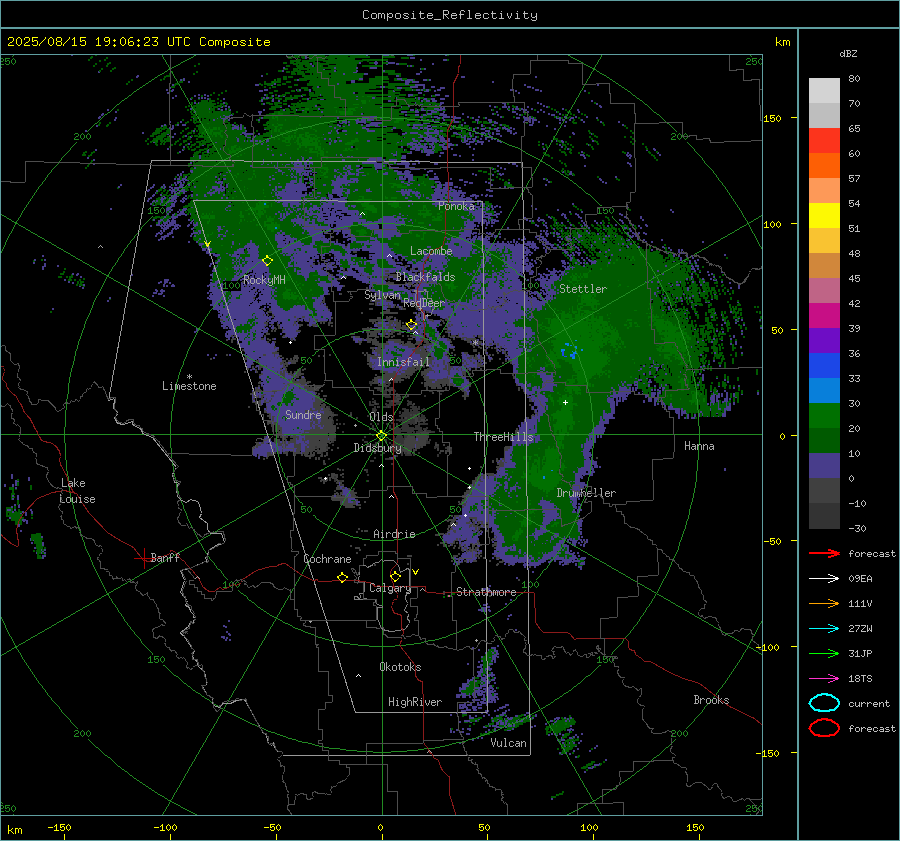Image resolution: width=900 pixels, height=841 pixels.
Task: Click the Didsbury town label
Action: [x=377, y=448]
